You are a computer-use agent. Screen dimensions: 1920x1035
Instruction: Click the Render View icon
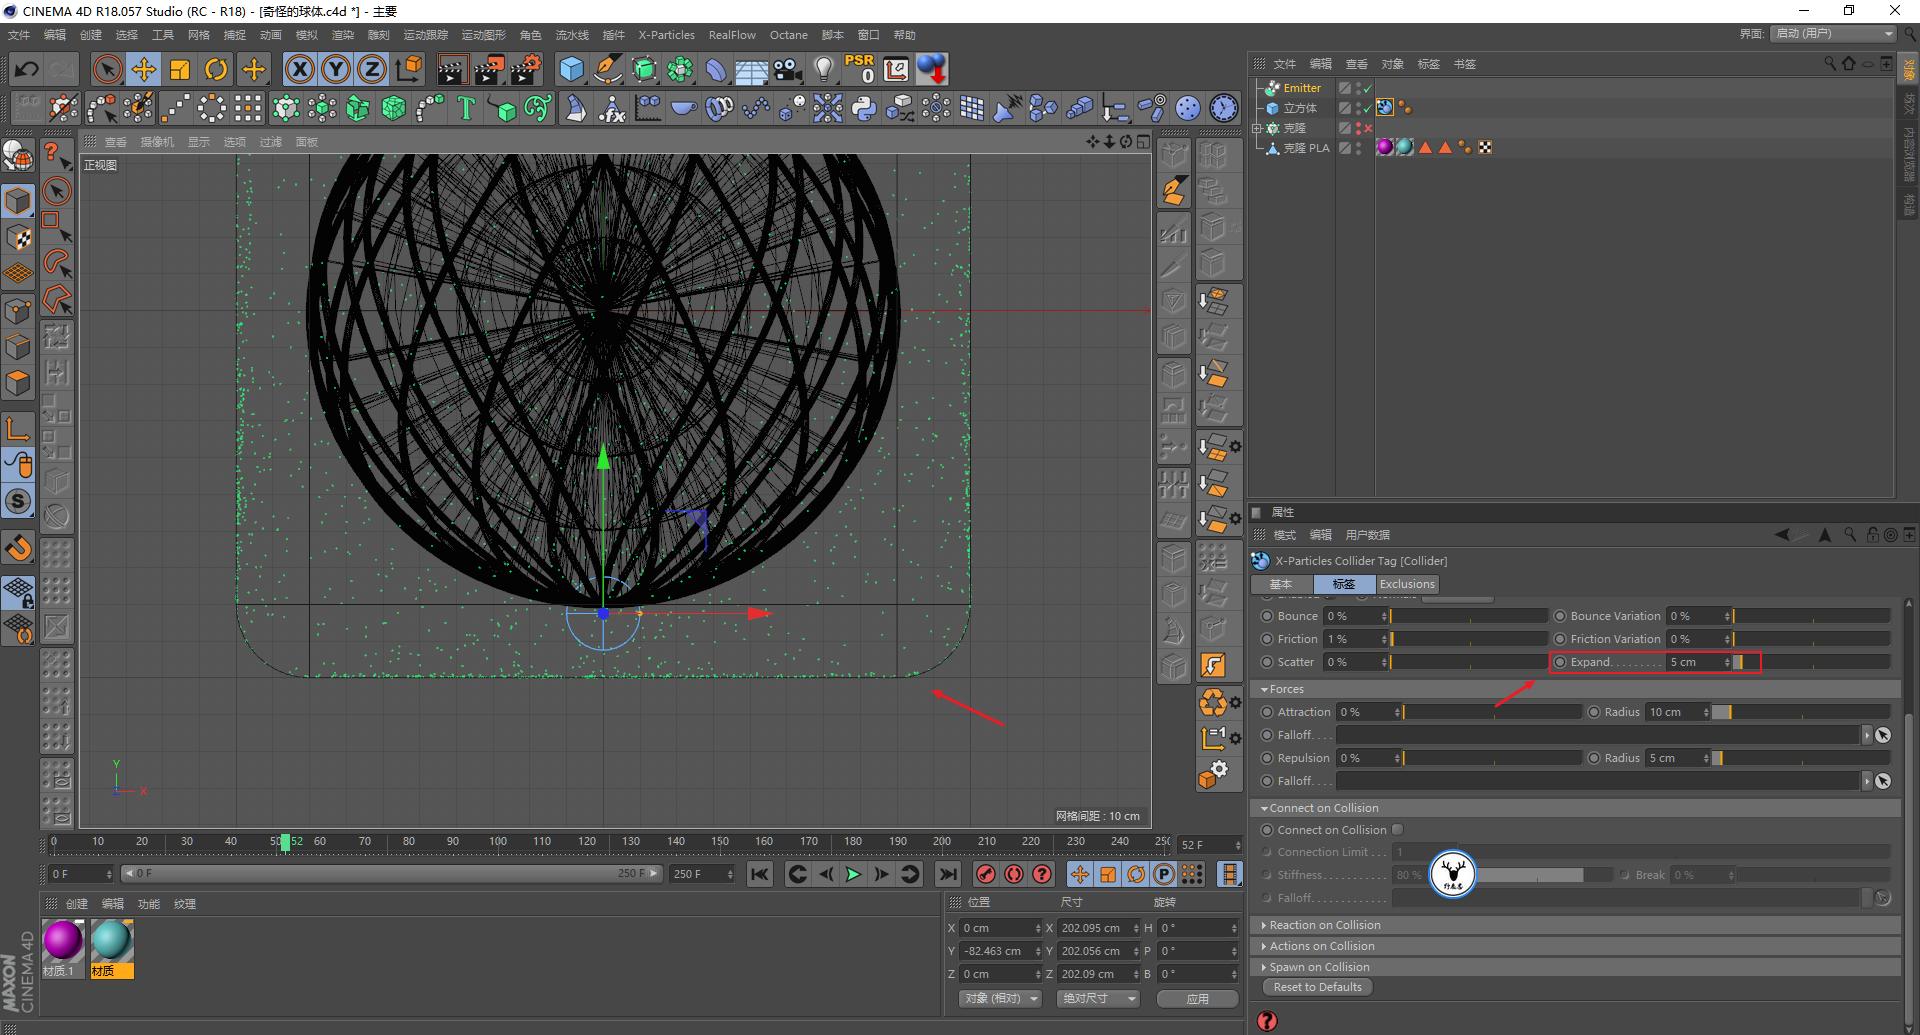(452, 68)
